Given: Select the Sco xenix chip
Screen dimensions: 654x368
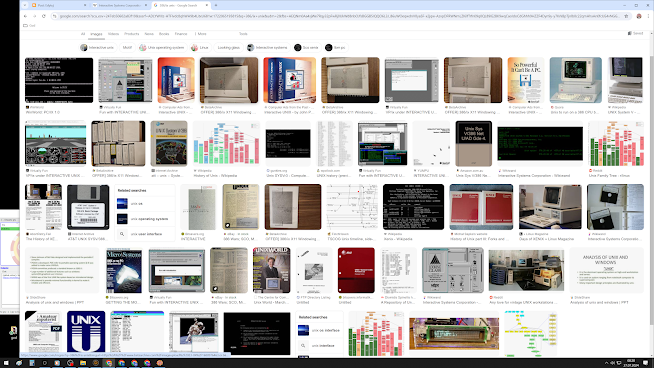Looking at the screenshot, I should [x=307, y=48].
